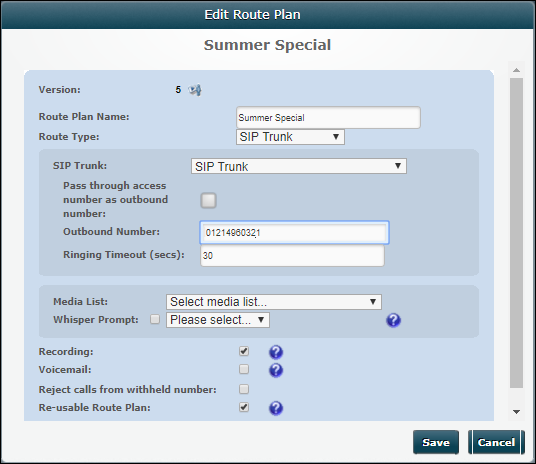Open the Whisper Prompt Please select dropdown
536x464 pixels.
coord(218,320)
